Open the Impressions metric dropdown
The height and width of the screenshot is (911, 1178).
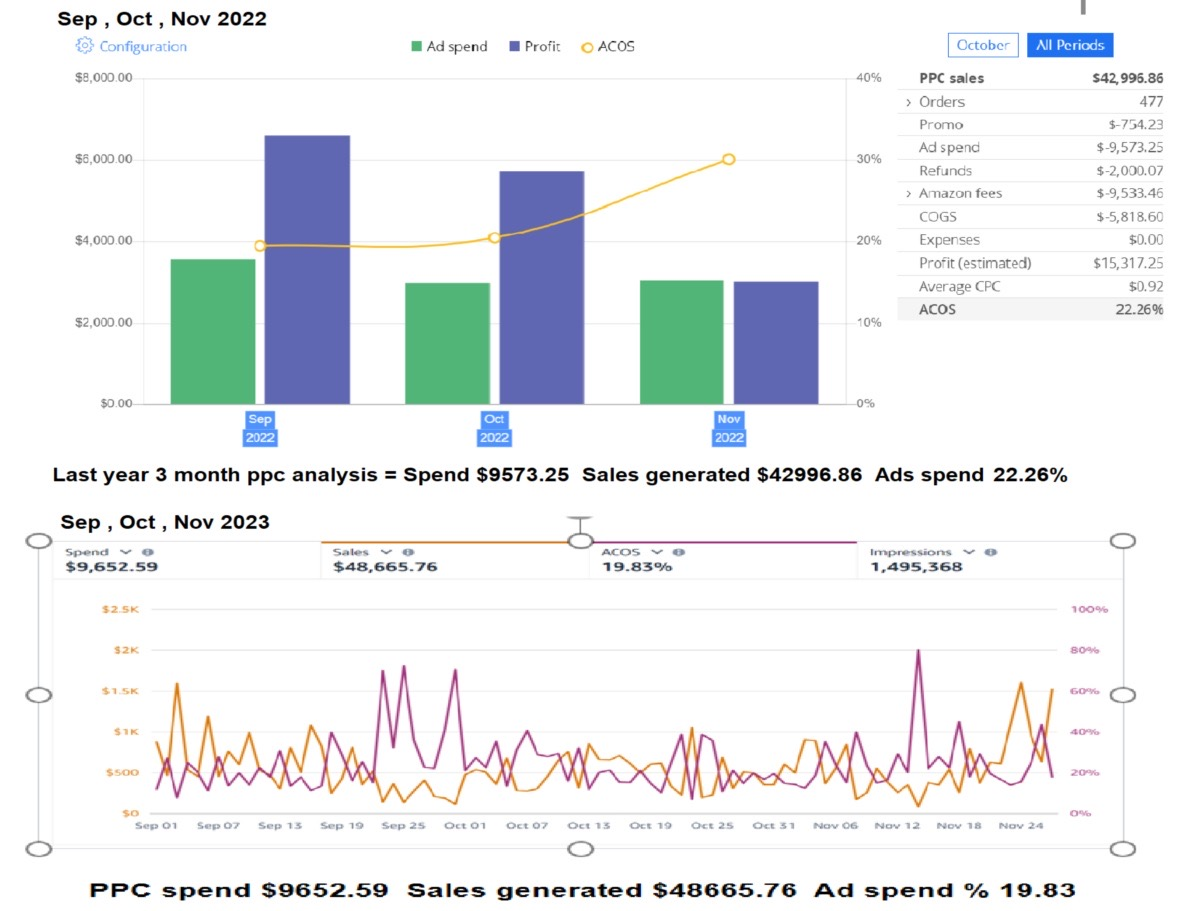(x=969, y=552)
